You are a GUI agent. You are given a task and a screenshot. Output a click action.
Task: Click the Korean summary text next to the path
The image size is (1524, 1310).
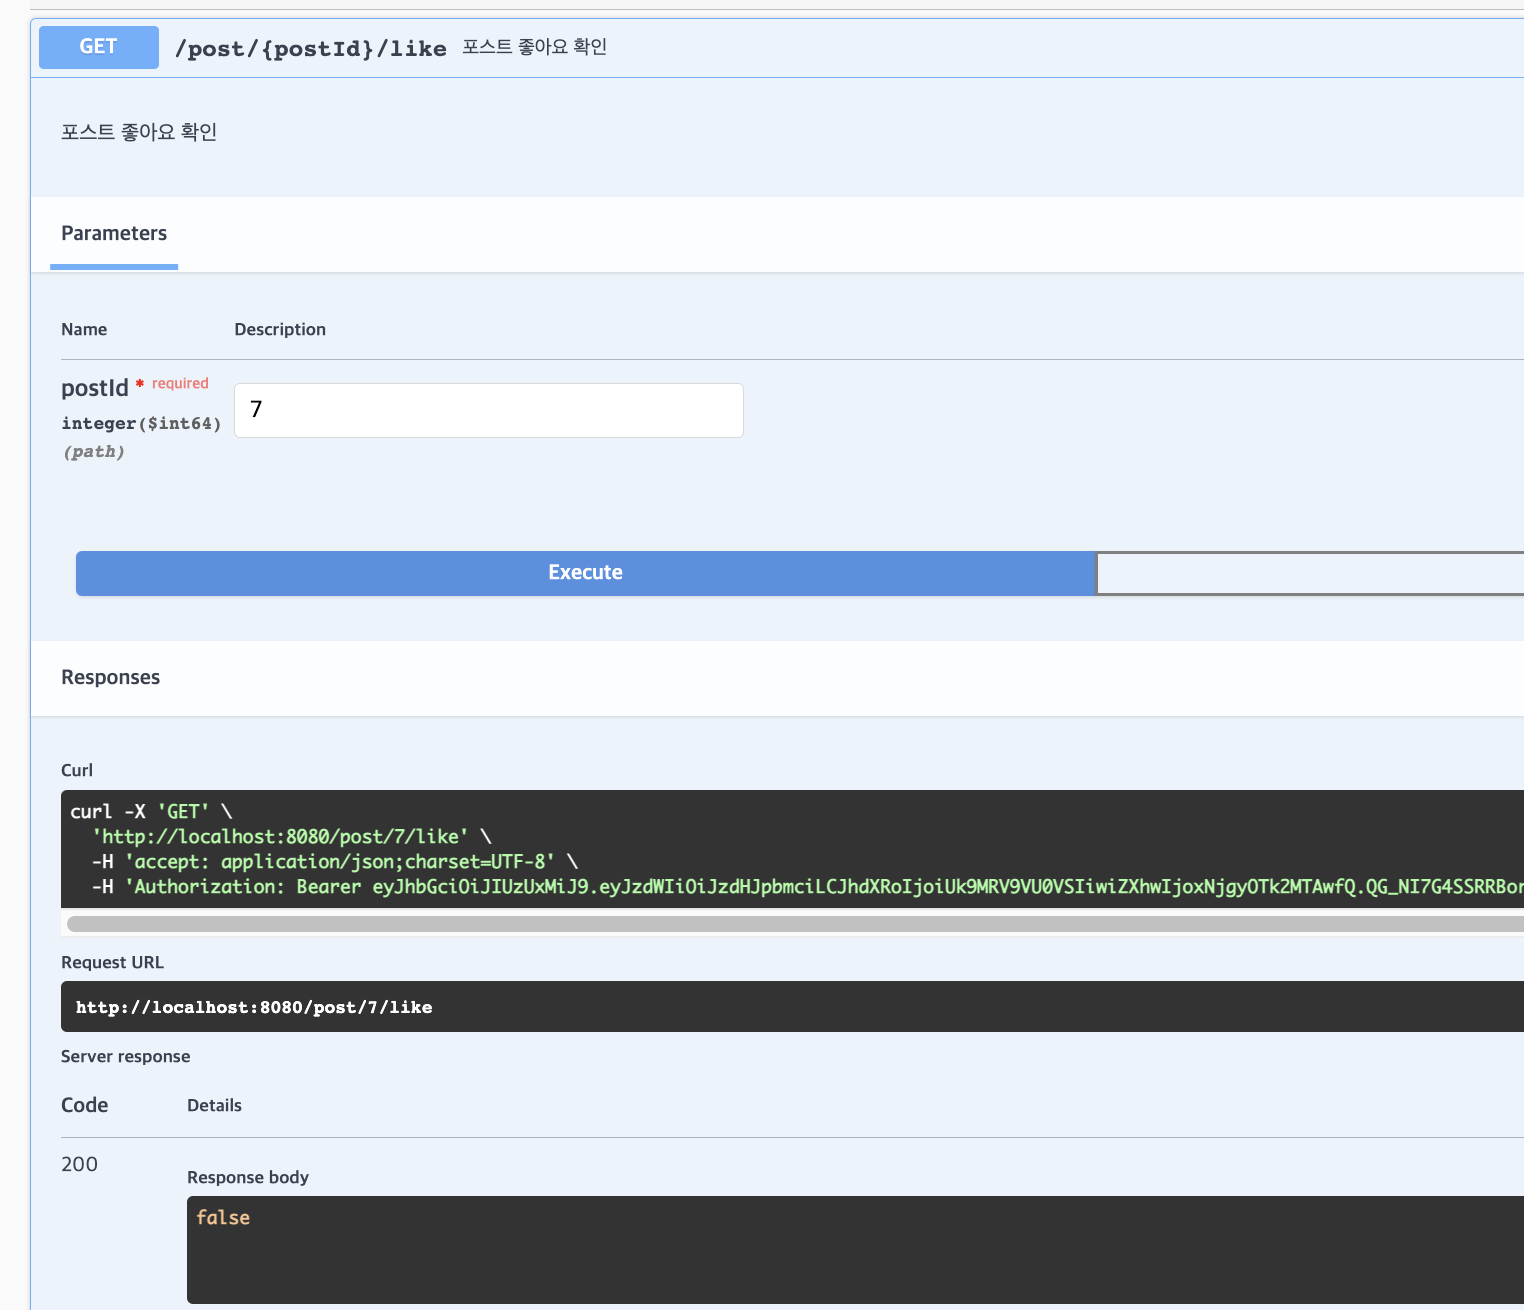pos(535,47)
